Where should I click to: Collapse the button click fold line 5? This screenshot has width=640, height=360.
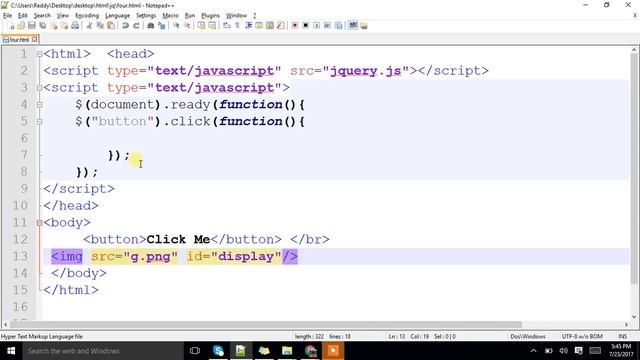coord(39,121)
